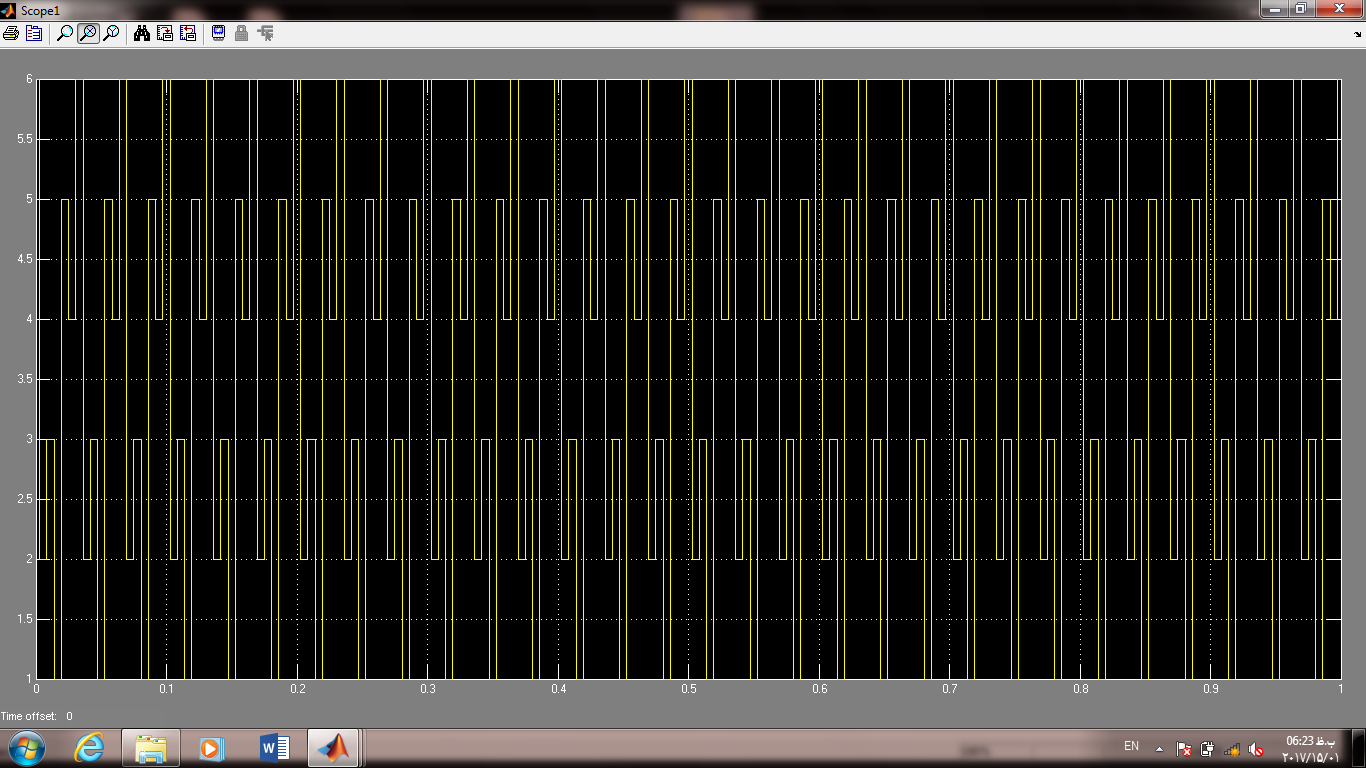Toggle floating scope mode
Viewport: 1366px width, 768px height.
(x=218, y=33)
